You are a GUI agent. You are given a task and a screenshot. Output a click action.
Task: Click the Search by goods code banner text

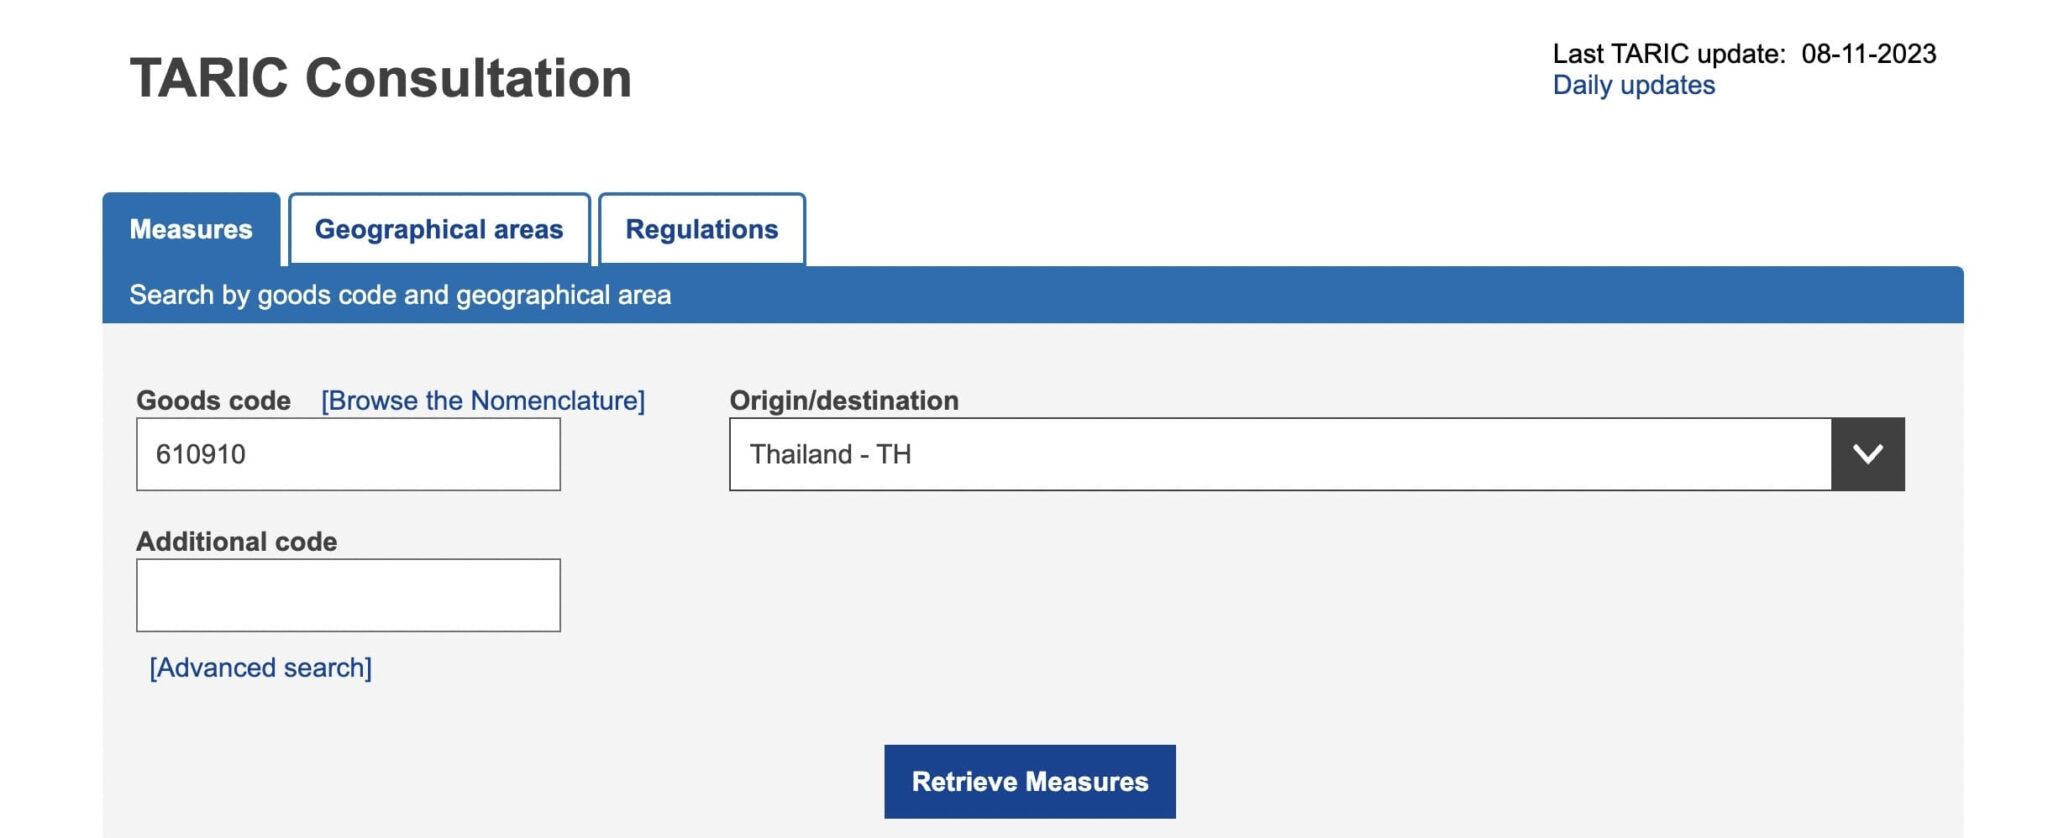[x=400, y=295]
